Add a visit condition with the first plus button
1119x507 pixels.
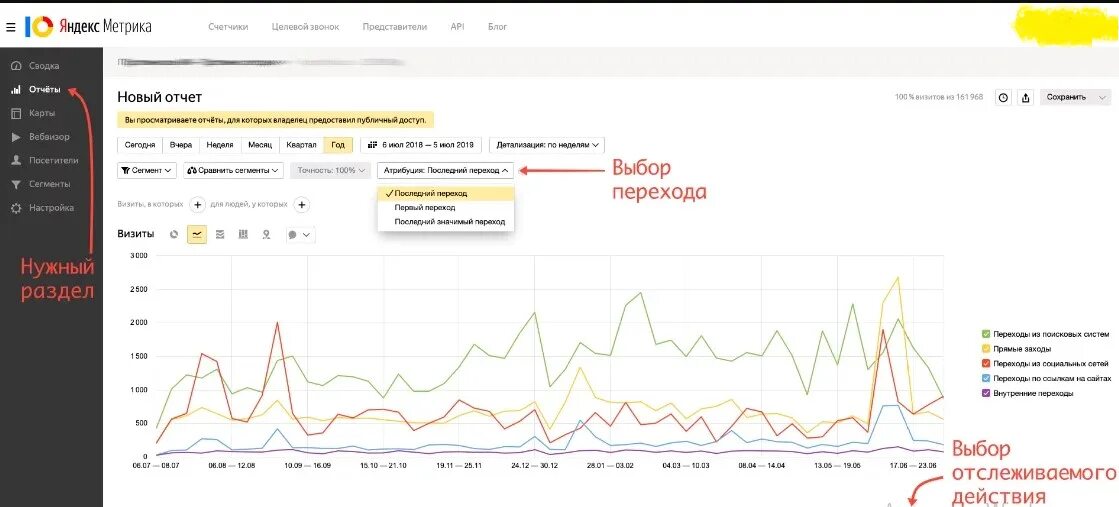click(197, 205)
